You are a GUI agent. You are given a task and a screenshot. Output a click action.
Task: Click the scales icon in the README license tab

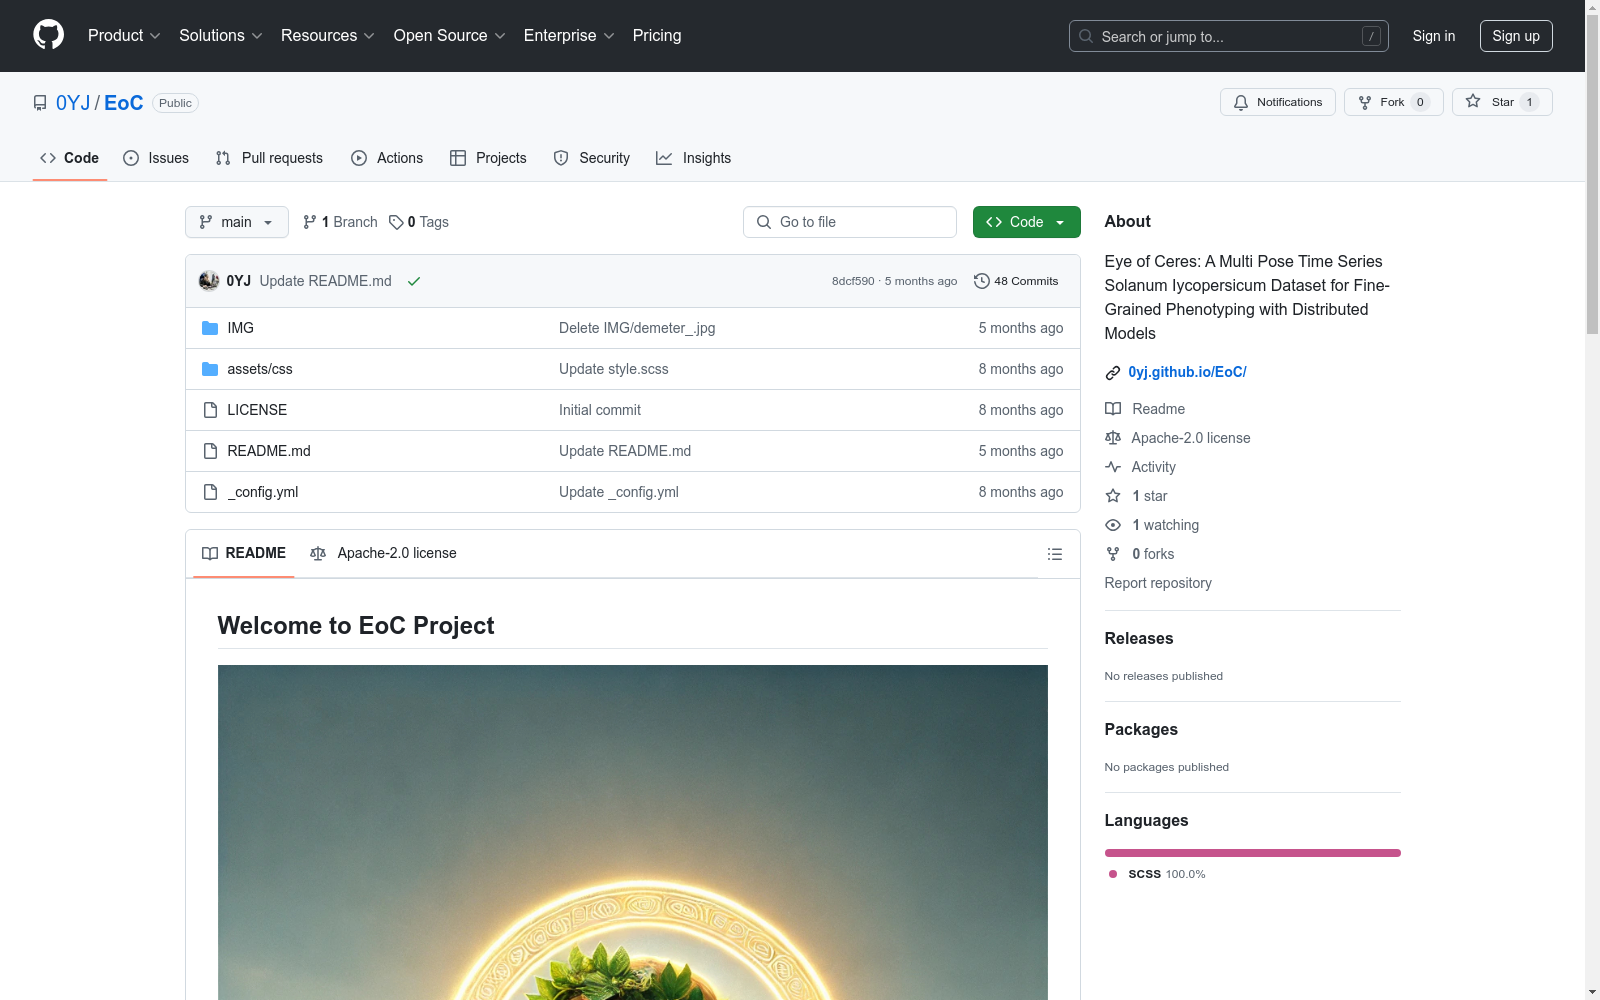[x=318, y=554]
